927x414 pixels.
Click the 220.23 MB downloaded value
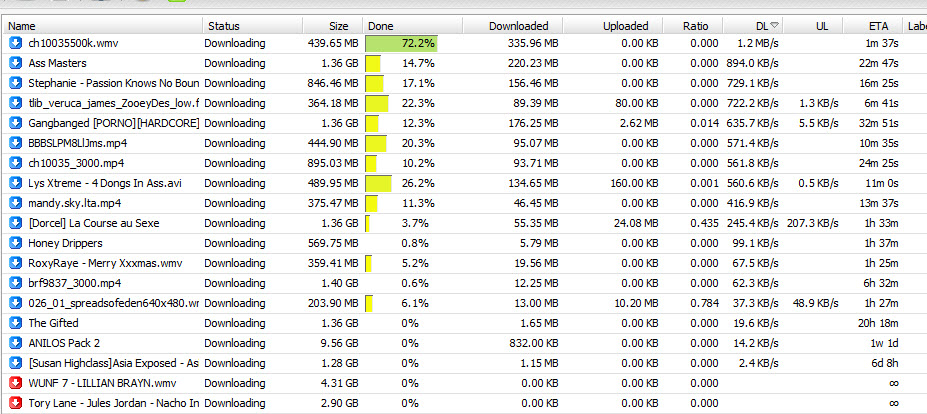coord(533,63)
